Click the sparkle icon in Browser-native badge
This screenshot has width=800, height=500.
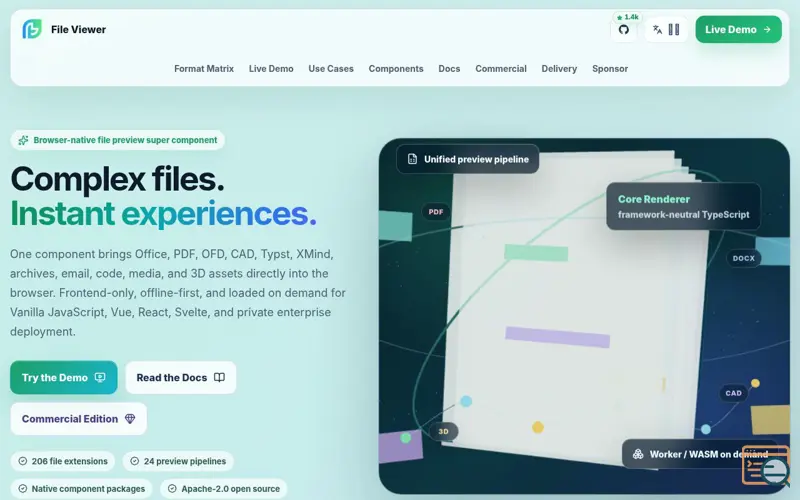click(x=23, y=140)
